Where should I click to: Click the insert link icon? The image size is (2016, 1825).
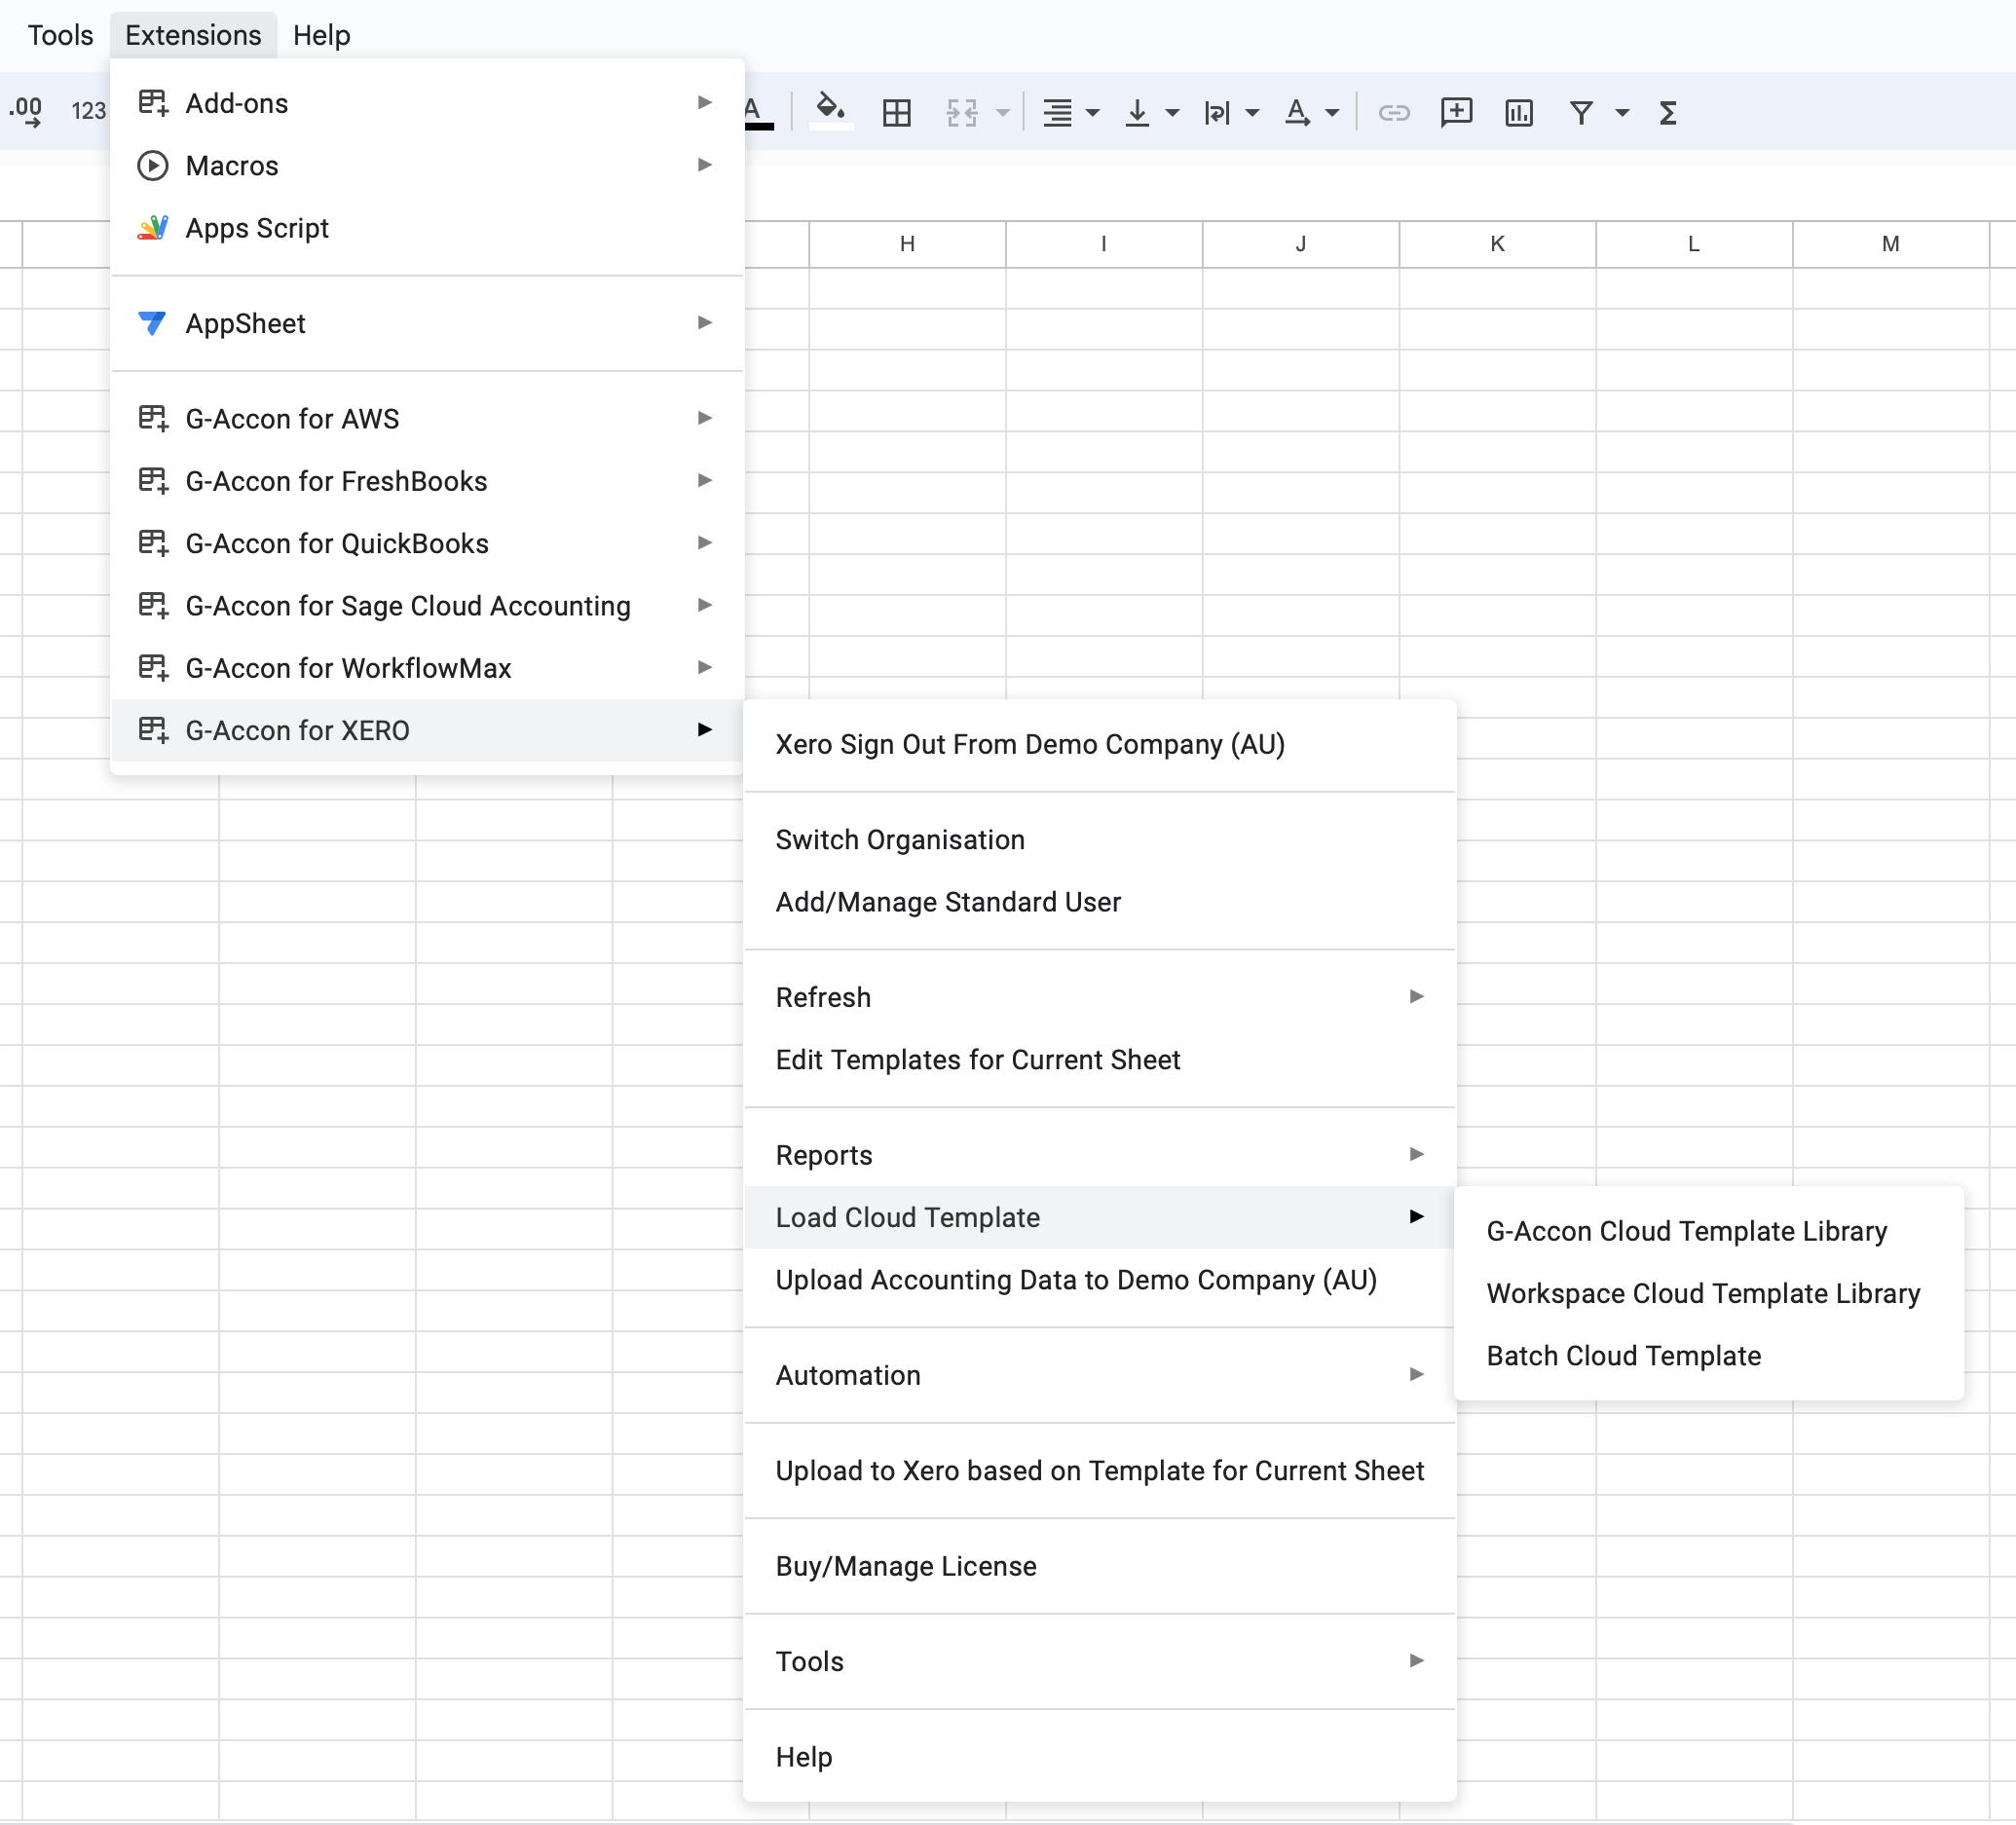(1393, 113)
